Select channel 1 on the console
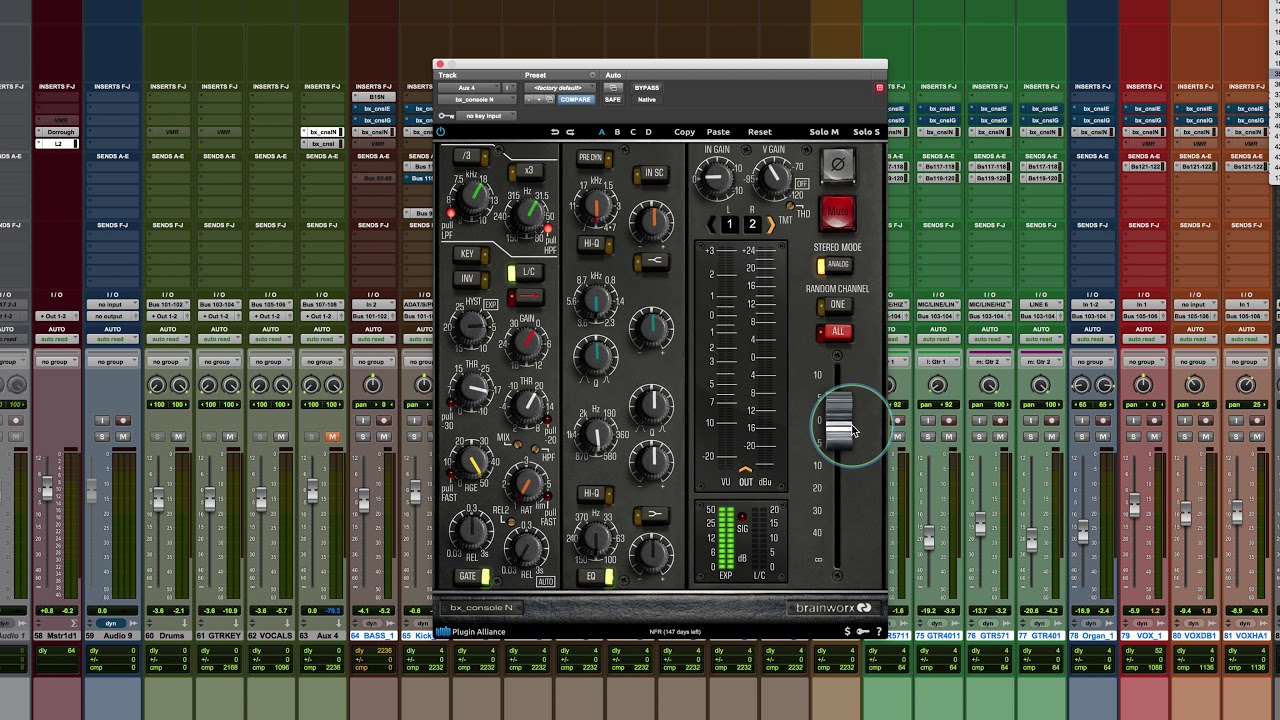 point(730,225)
